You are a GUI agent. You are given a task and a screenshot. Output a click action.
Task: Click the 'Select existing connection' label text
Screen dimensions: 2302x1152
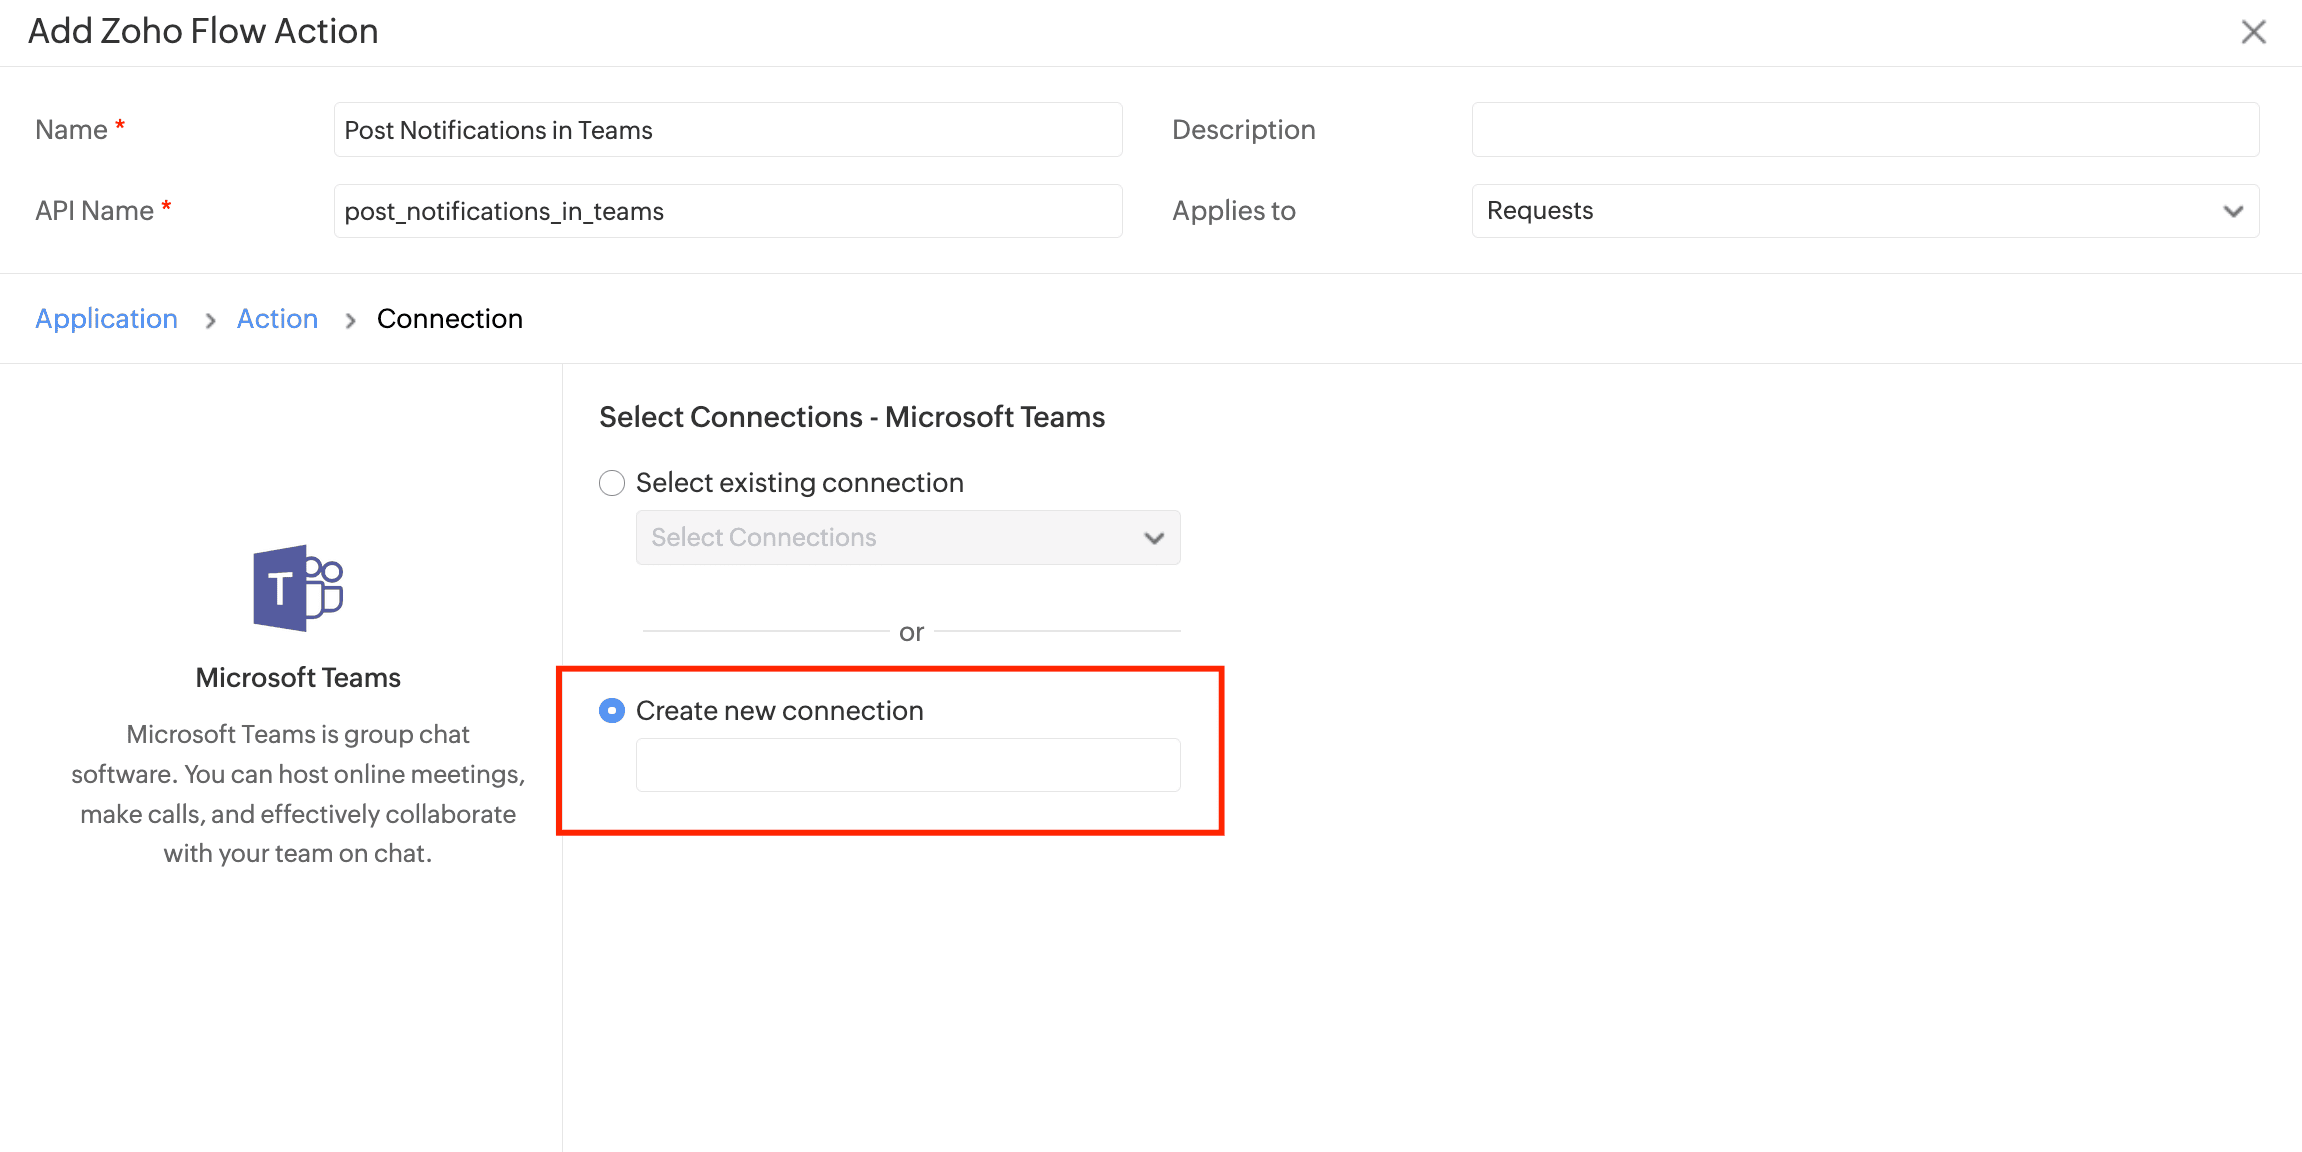799,483
